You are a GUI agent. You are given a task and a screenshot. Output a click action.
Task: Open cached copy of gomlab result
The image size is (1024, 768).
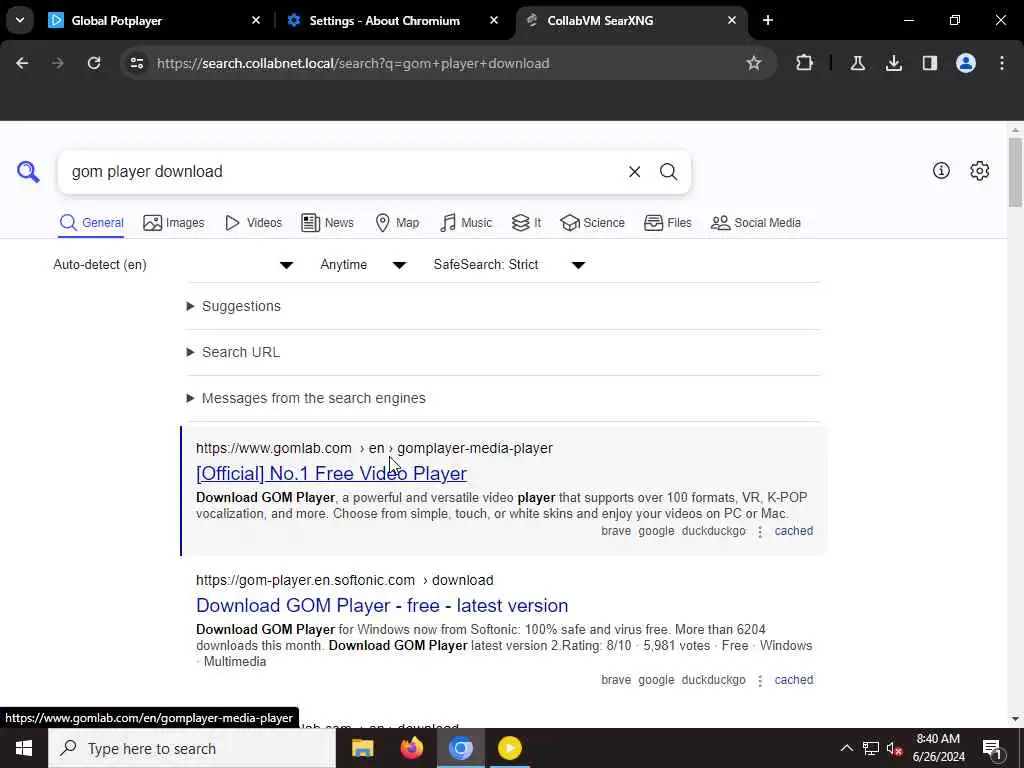tap(793, 531)
